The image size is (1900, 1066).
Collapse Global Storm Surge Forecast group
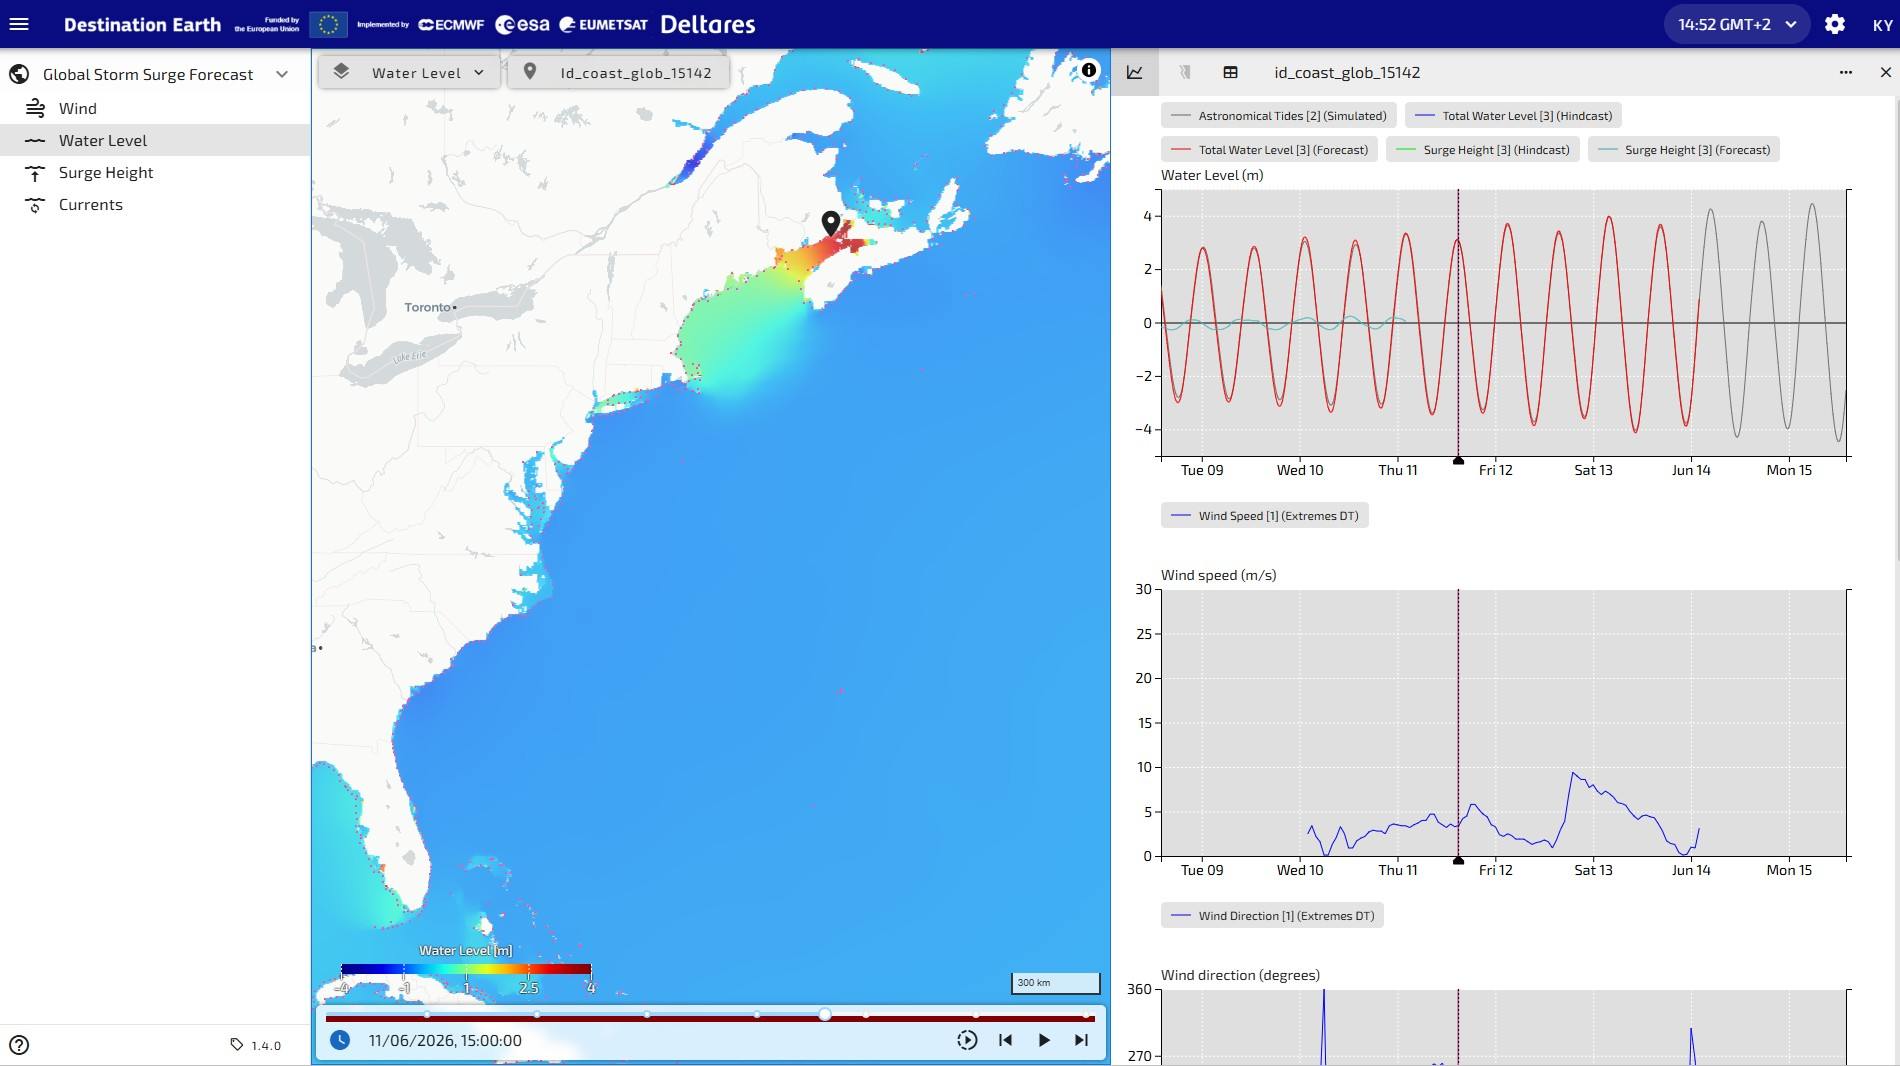pyautogui.click(x=282, y=74)
